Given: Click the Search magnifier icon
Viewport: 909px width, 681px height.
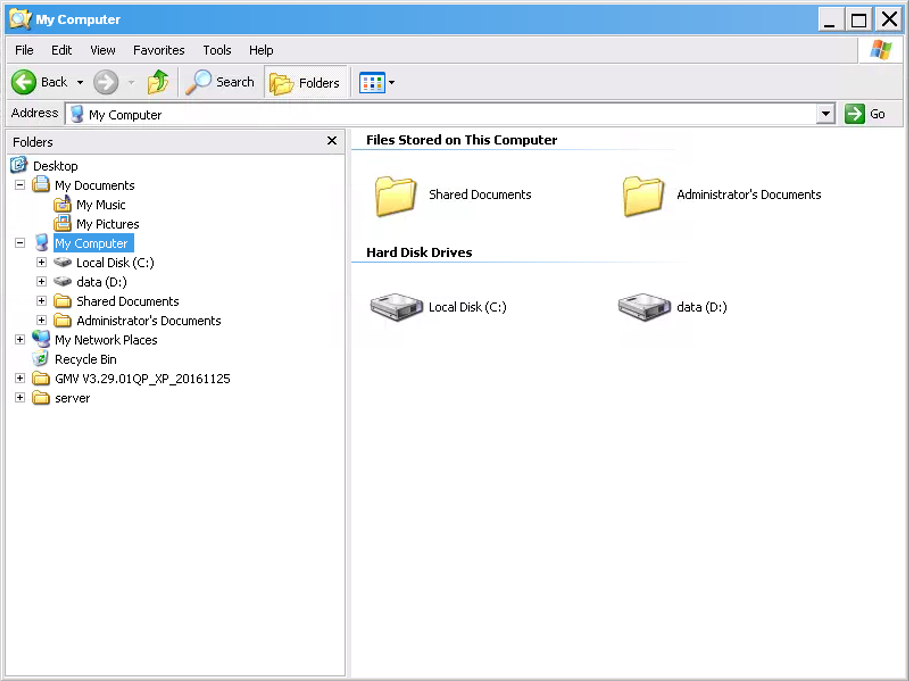Looking at the screenshot, I should [198, 82].
